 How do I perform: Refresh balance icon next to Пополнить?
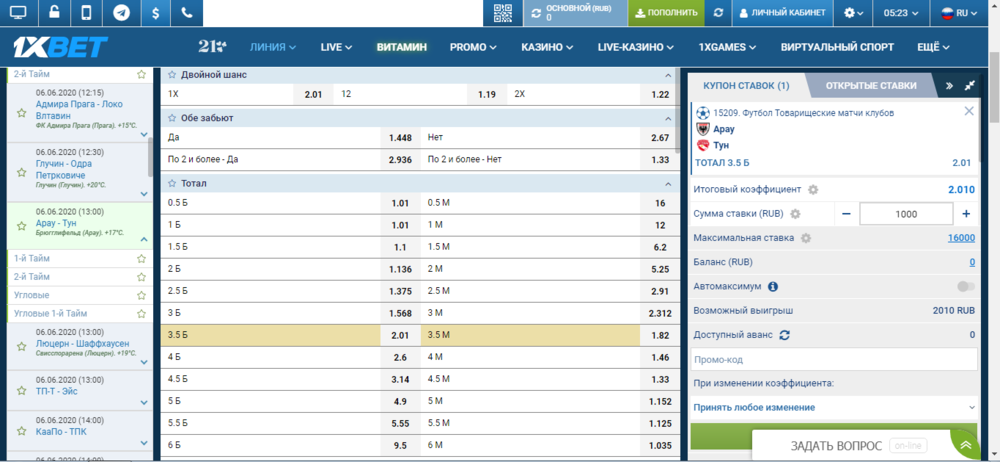718,13
